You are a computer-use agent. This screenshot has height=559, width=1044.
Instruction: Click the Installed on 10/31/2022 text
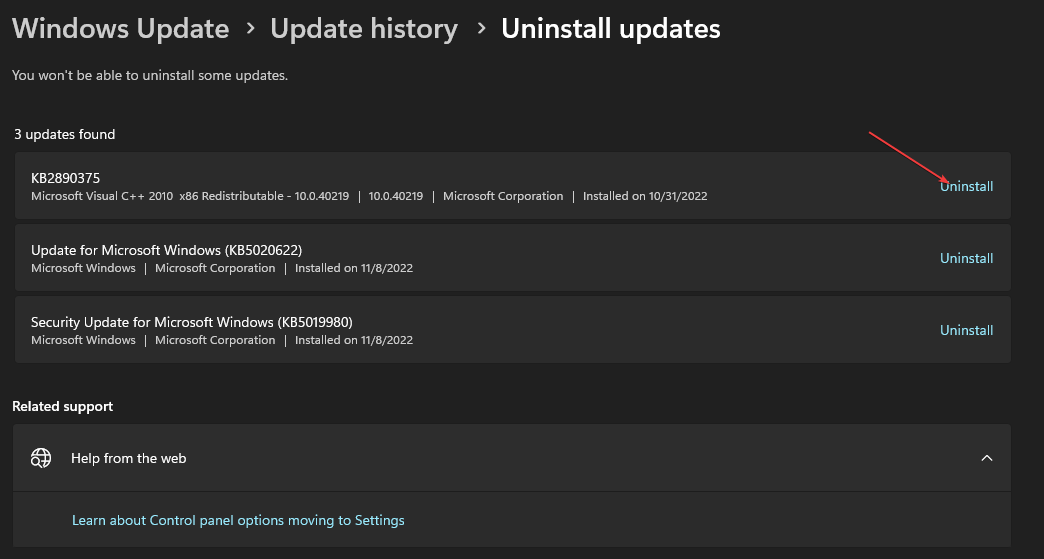(x=645, y=196)
